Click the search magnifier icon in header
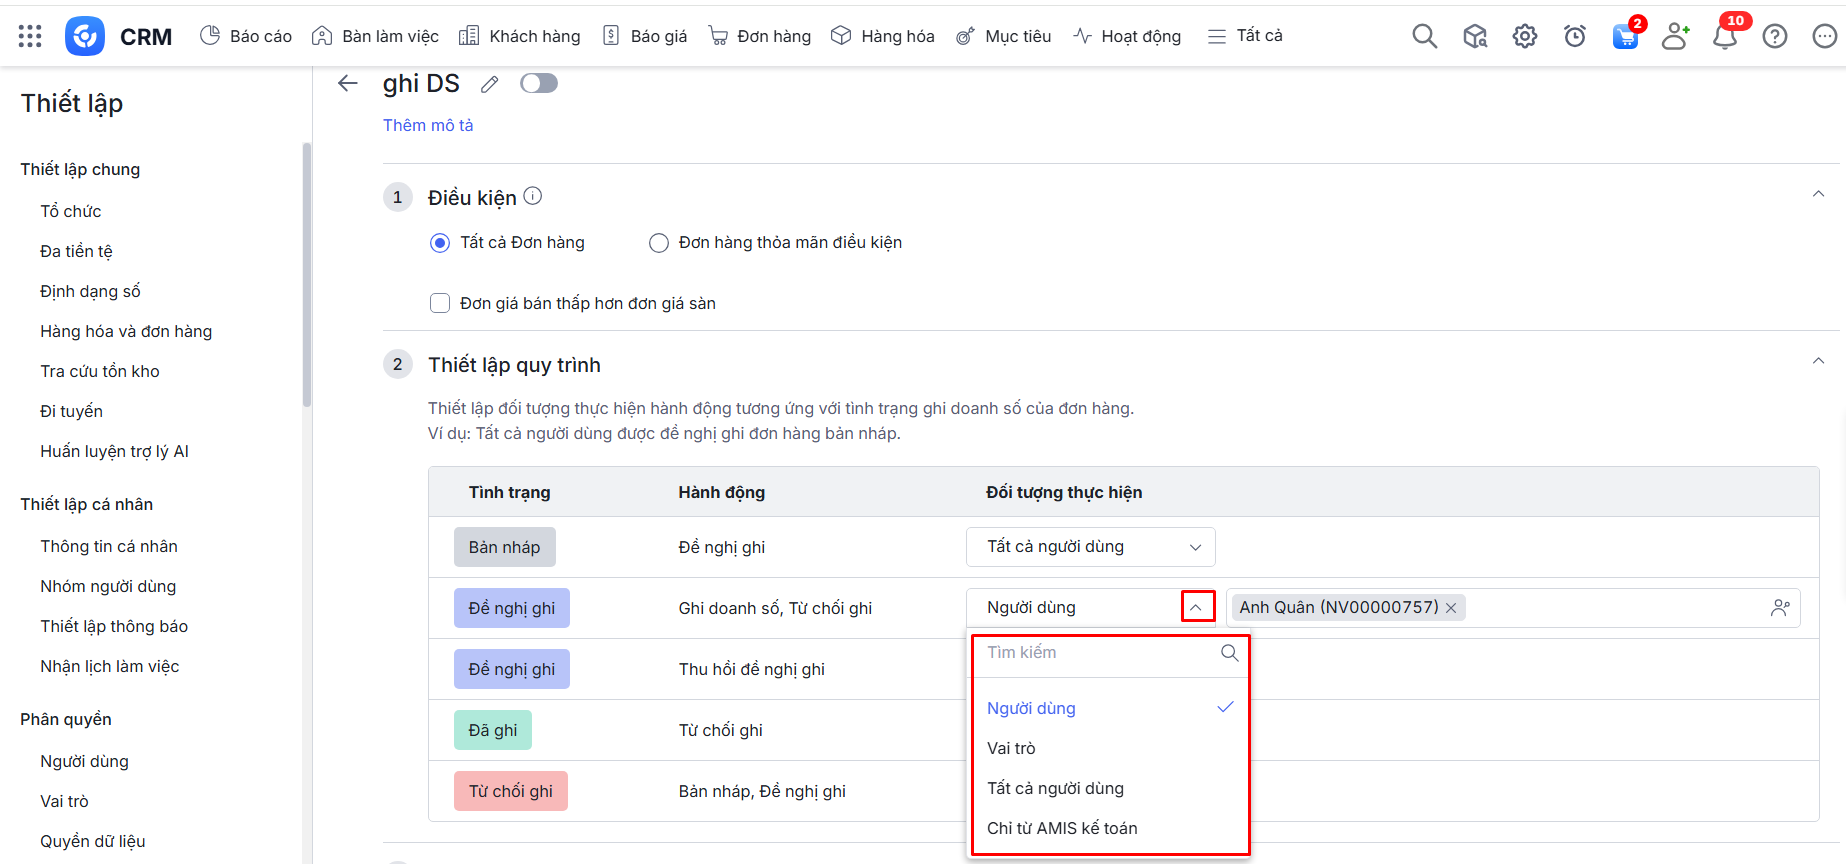This screenshot has width=1846, height=864. point(1424,37)
